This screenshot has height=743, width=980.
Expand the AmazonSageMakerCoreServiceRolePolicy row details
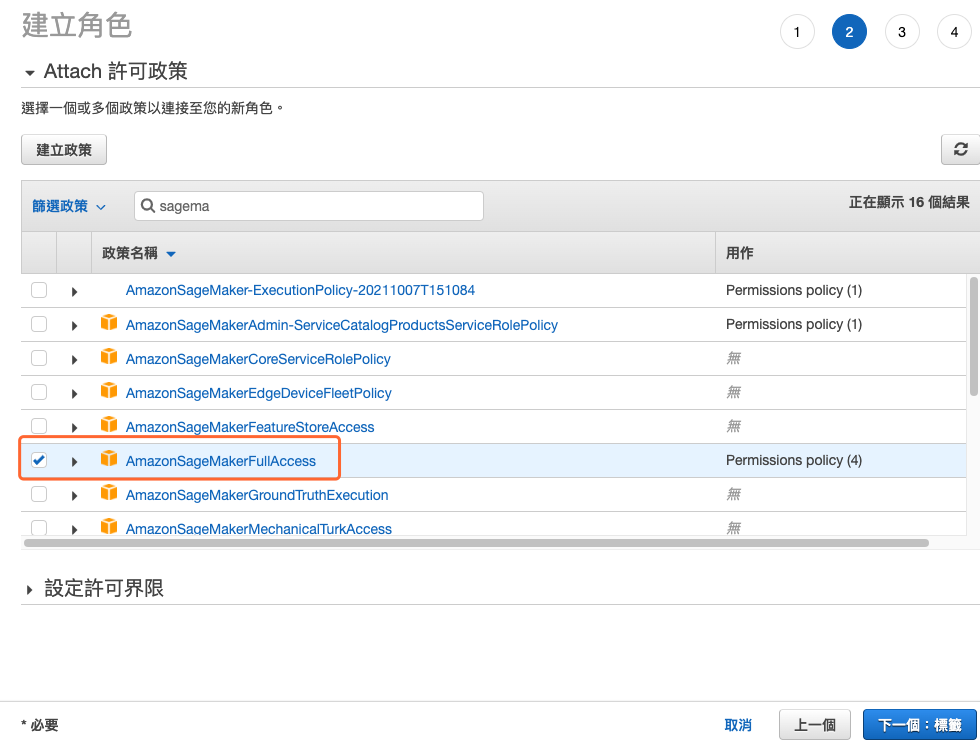(74, 359)
